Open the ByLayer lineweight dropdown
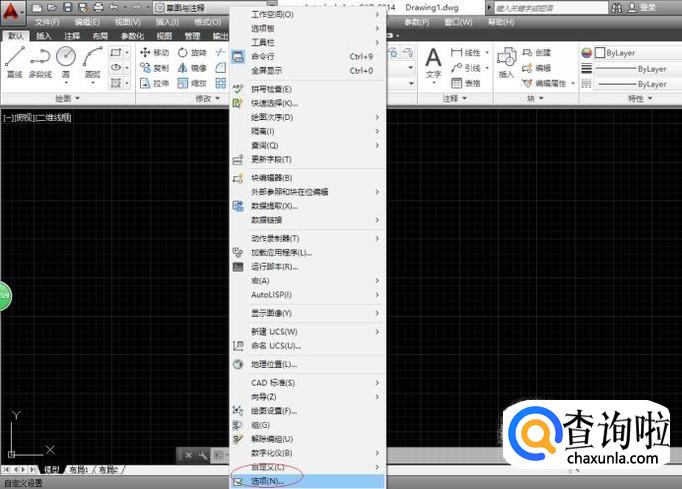 point(638,69)
